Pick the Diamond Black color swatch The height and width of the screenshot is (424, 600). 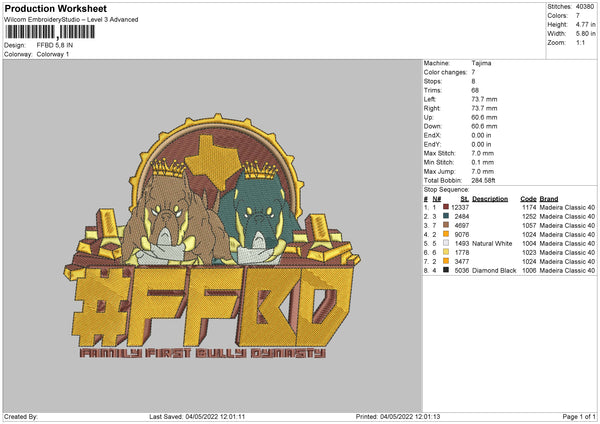point(446,270)
